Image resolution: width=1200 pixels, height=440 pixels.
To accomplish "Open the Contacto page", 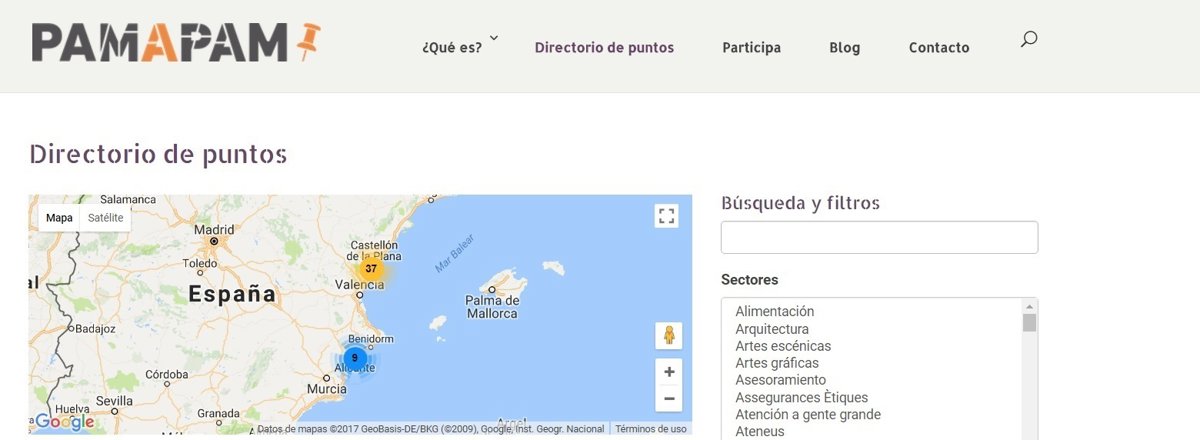I will 938,47.
